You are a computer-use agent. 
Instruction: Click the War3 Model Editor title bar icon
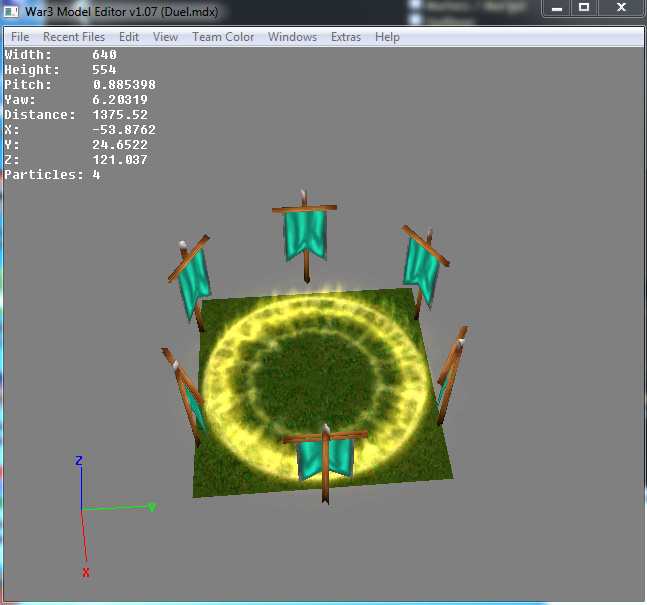11,12
